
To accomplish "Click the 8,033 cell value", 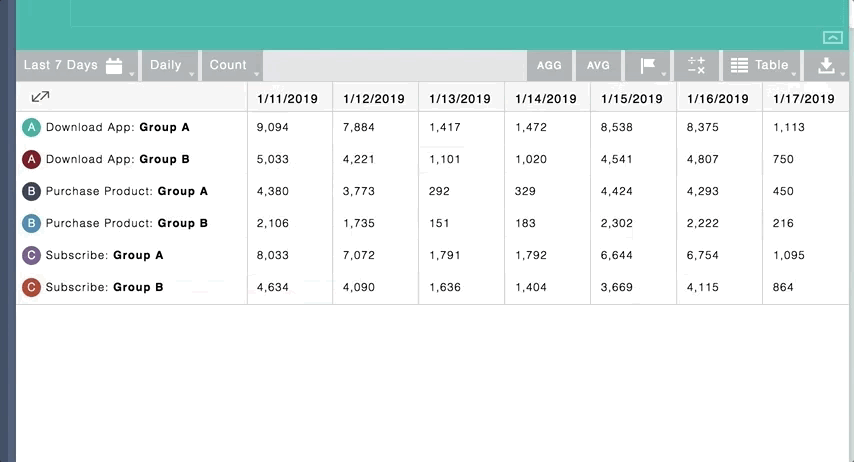I will pyautogui.click(x=273, y=256).
